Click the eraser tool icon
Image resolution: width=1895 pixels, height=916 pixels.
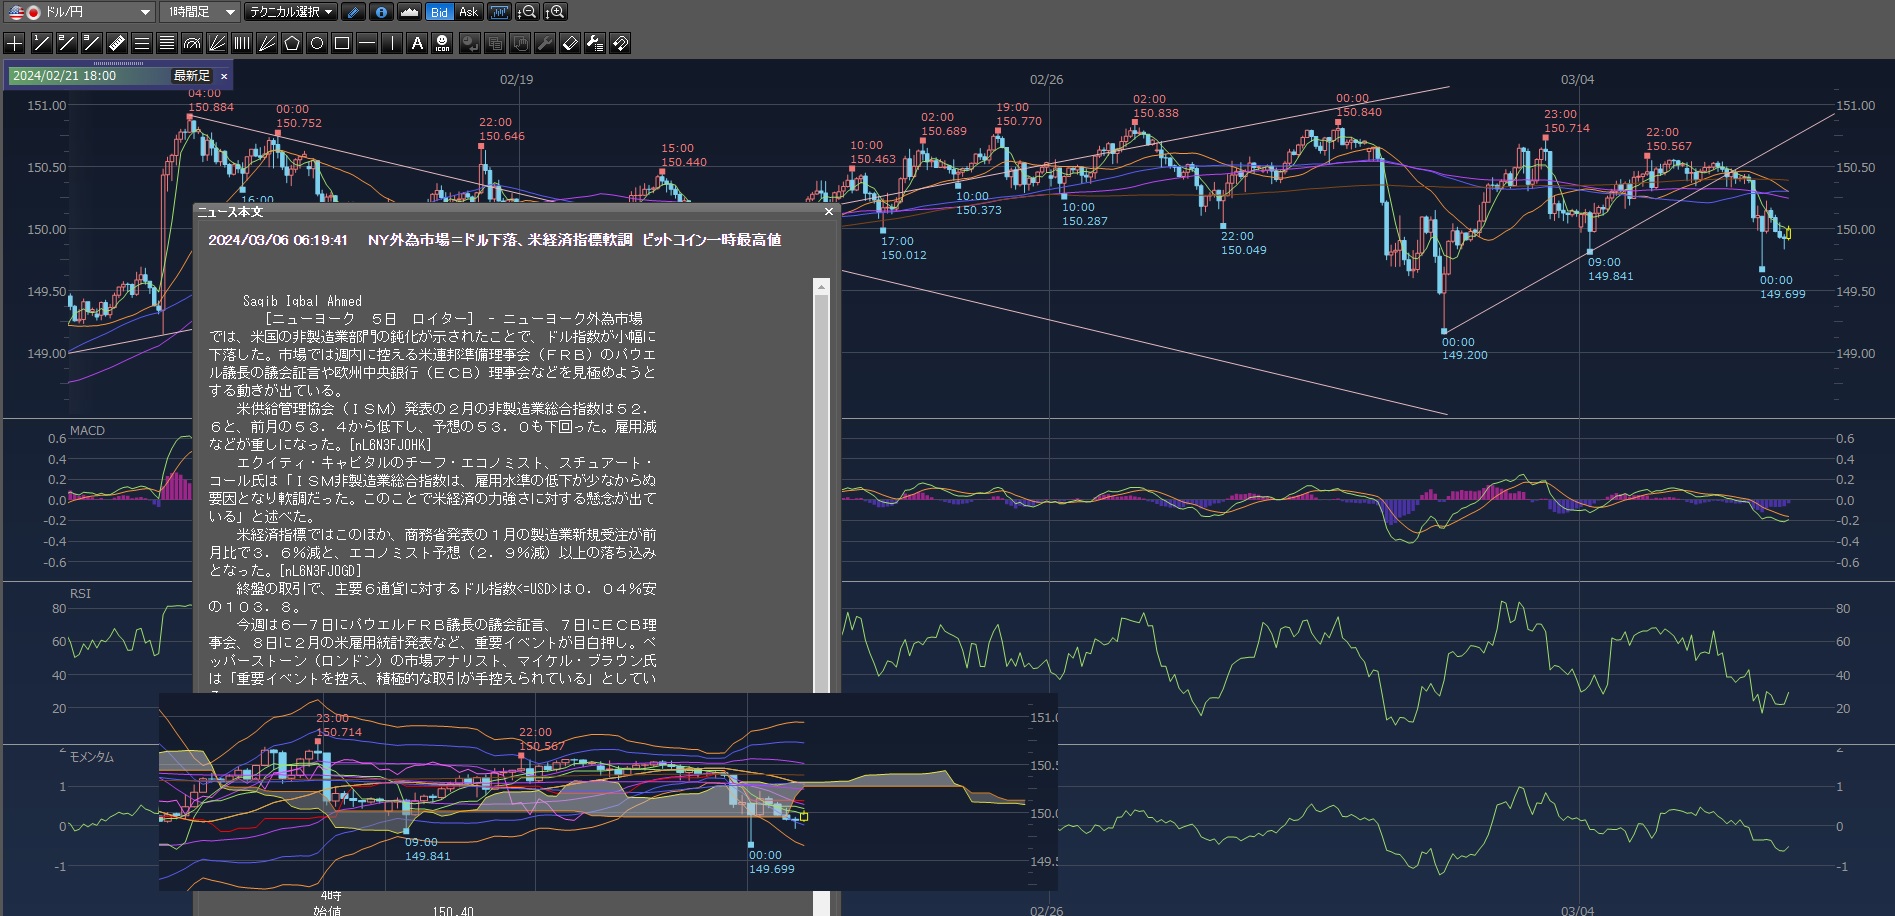click(x=570, y=43)
